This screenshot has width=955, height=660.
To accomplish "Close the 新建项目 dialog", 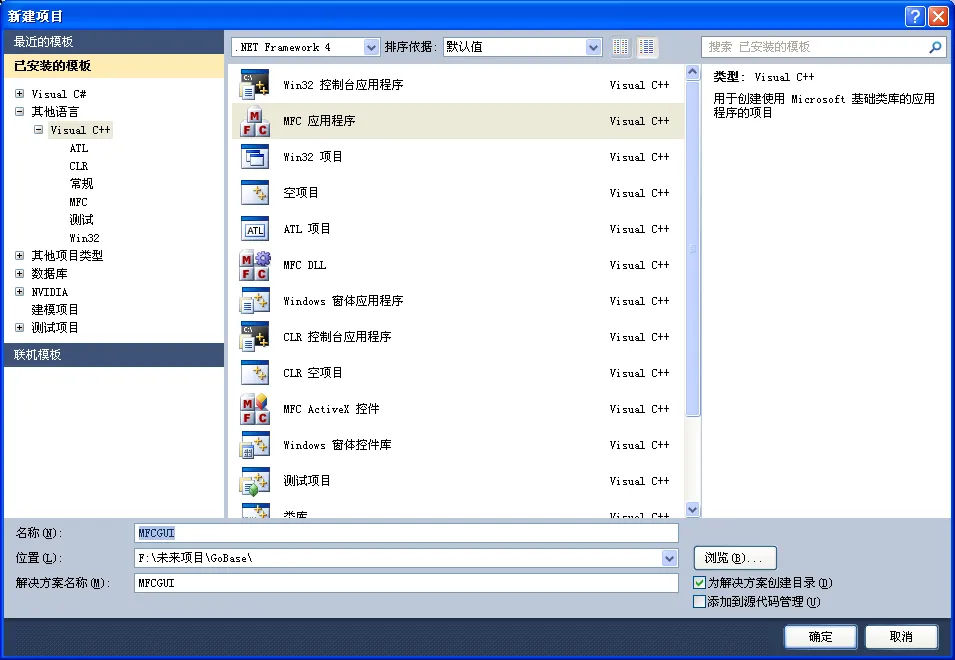I will point(938,16).
